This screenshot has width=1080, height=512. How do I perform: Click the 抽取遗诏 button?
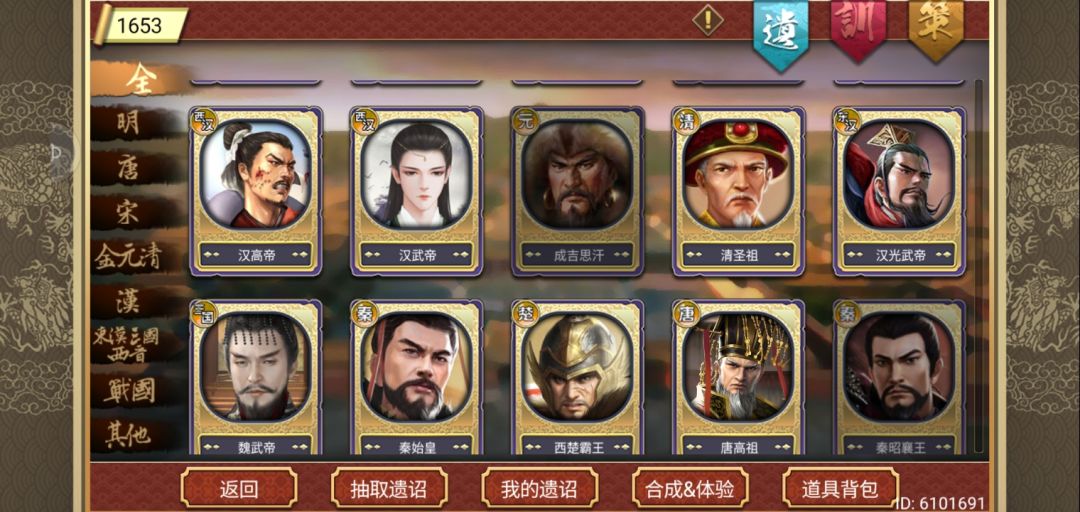pos(389,488)
